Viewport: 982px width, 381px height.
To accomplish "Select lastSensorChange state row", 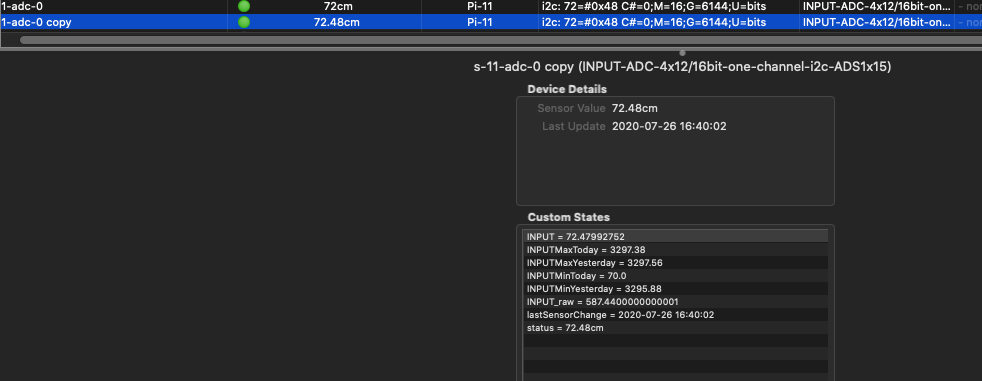I will click(675, 315).
